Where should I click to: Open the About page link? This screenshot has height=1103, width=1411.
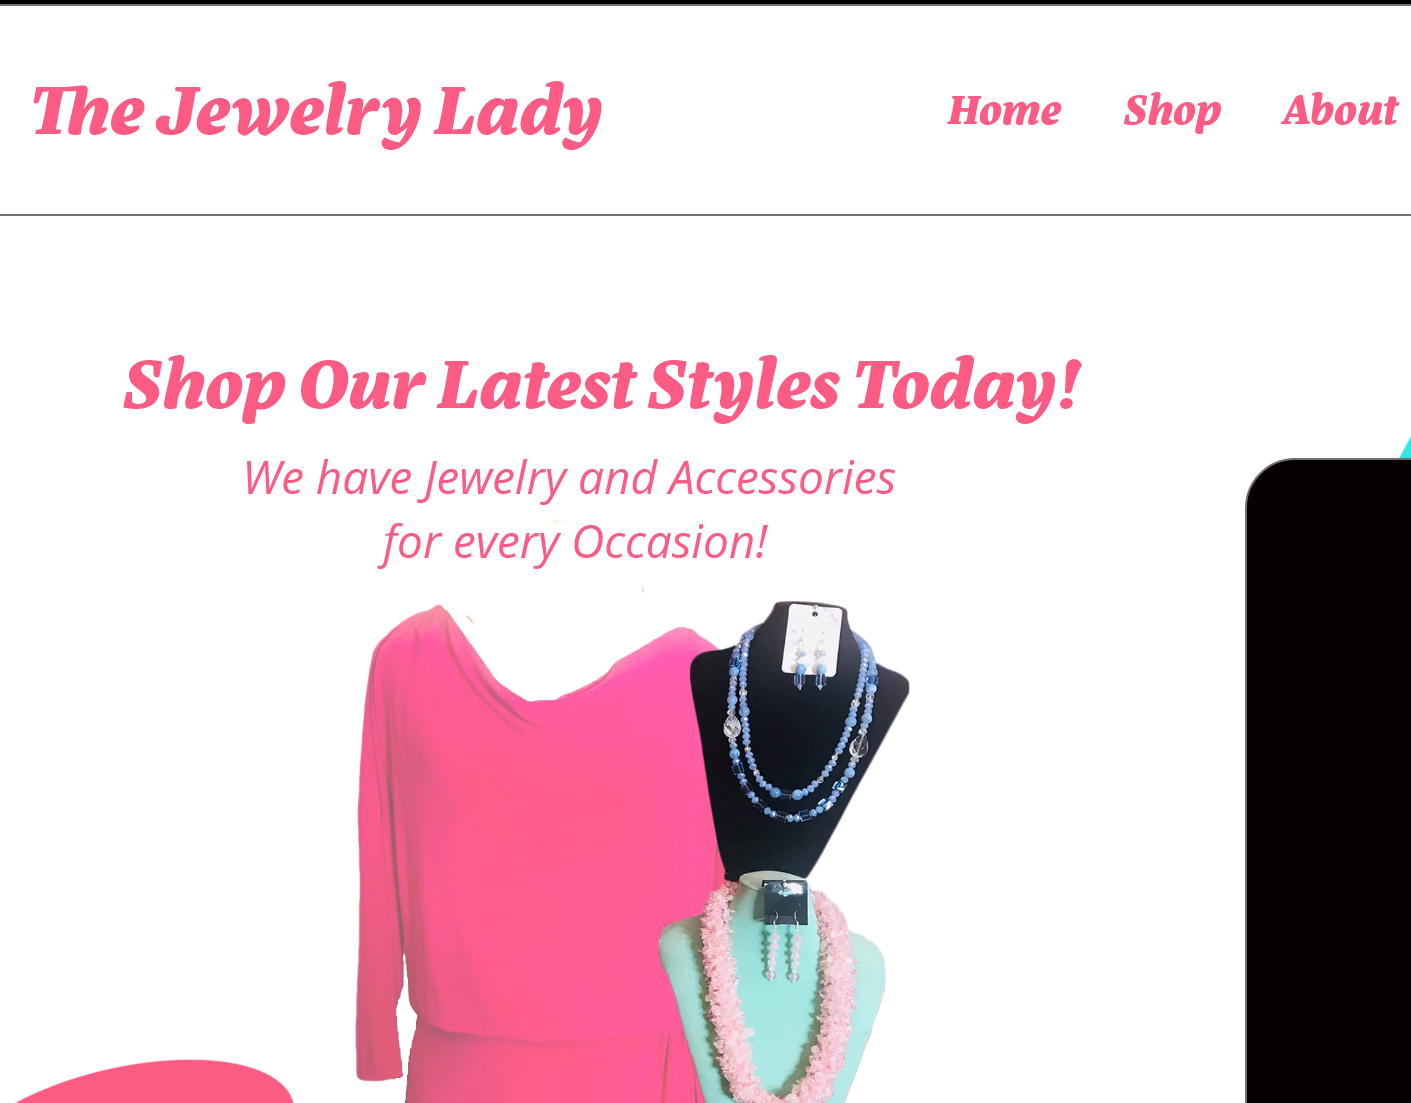[x=1340, y=110]
